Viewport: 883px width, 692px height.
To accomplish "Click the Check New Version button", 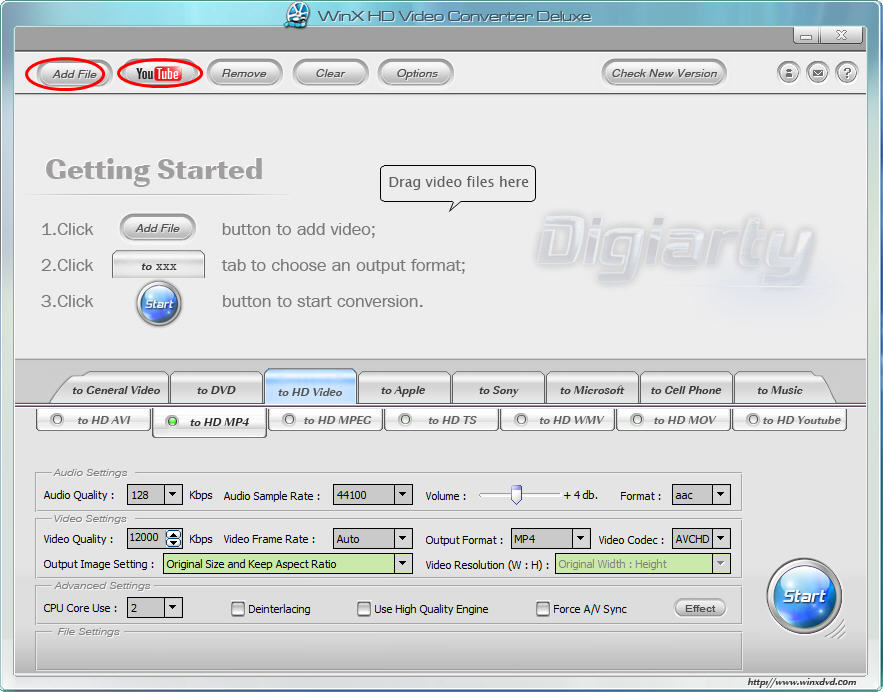I will click(664, 73).
